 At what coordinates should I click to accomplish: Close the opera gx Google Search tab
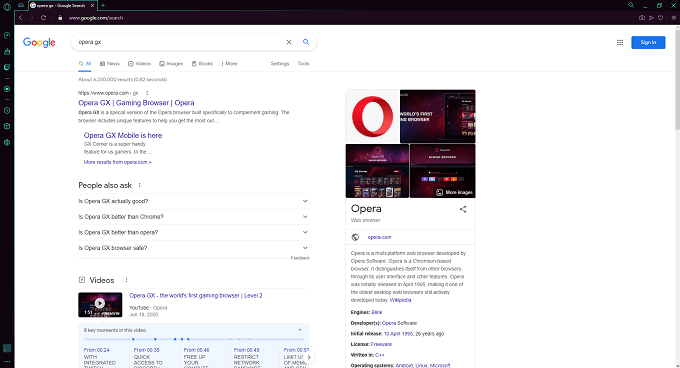(92, 5)
